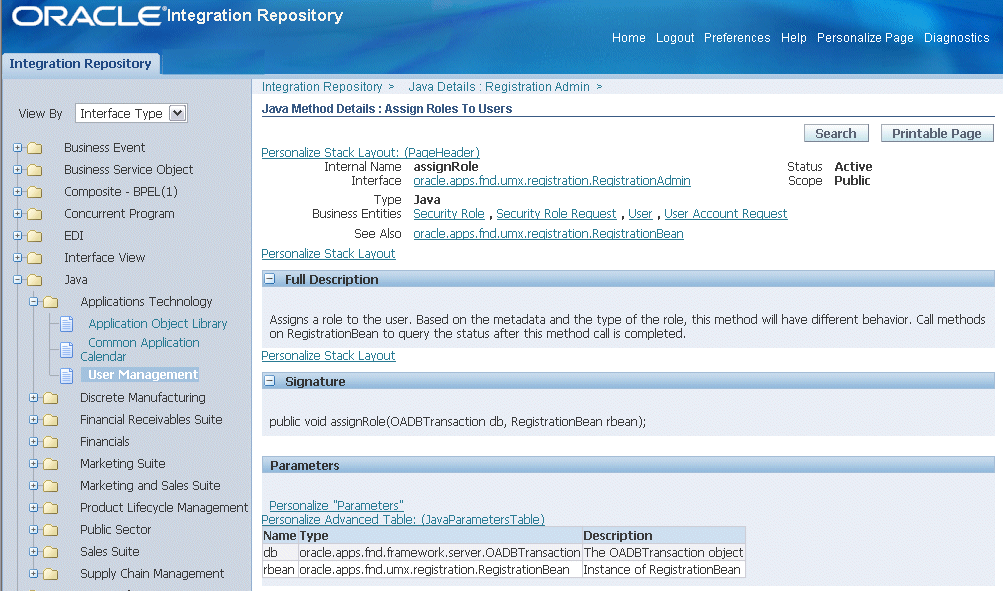Expand the Marketing and Sales Suite node
1003x591 pixels.
point(34,485)
